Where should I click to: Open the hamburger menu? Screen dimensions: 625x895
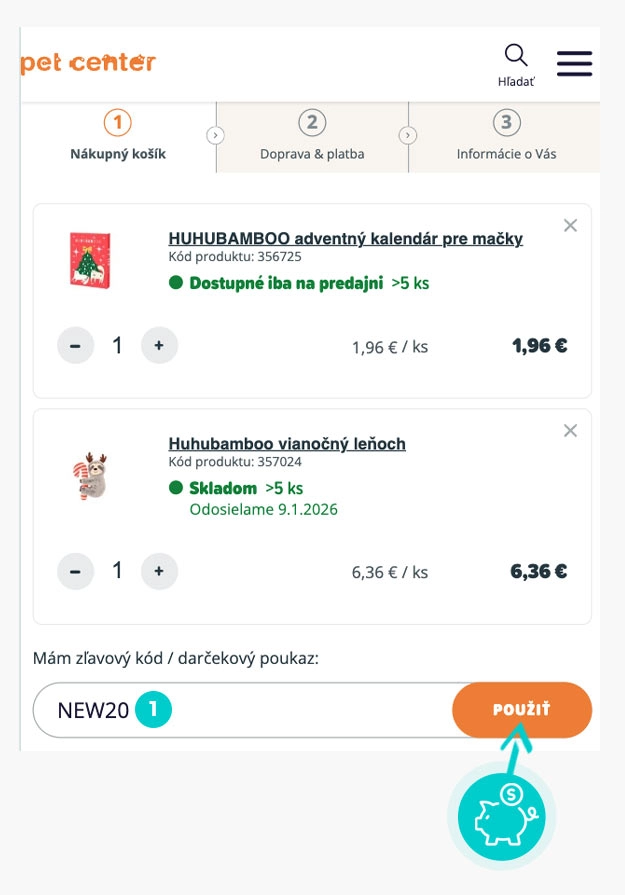[x=574, y=63]
